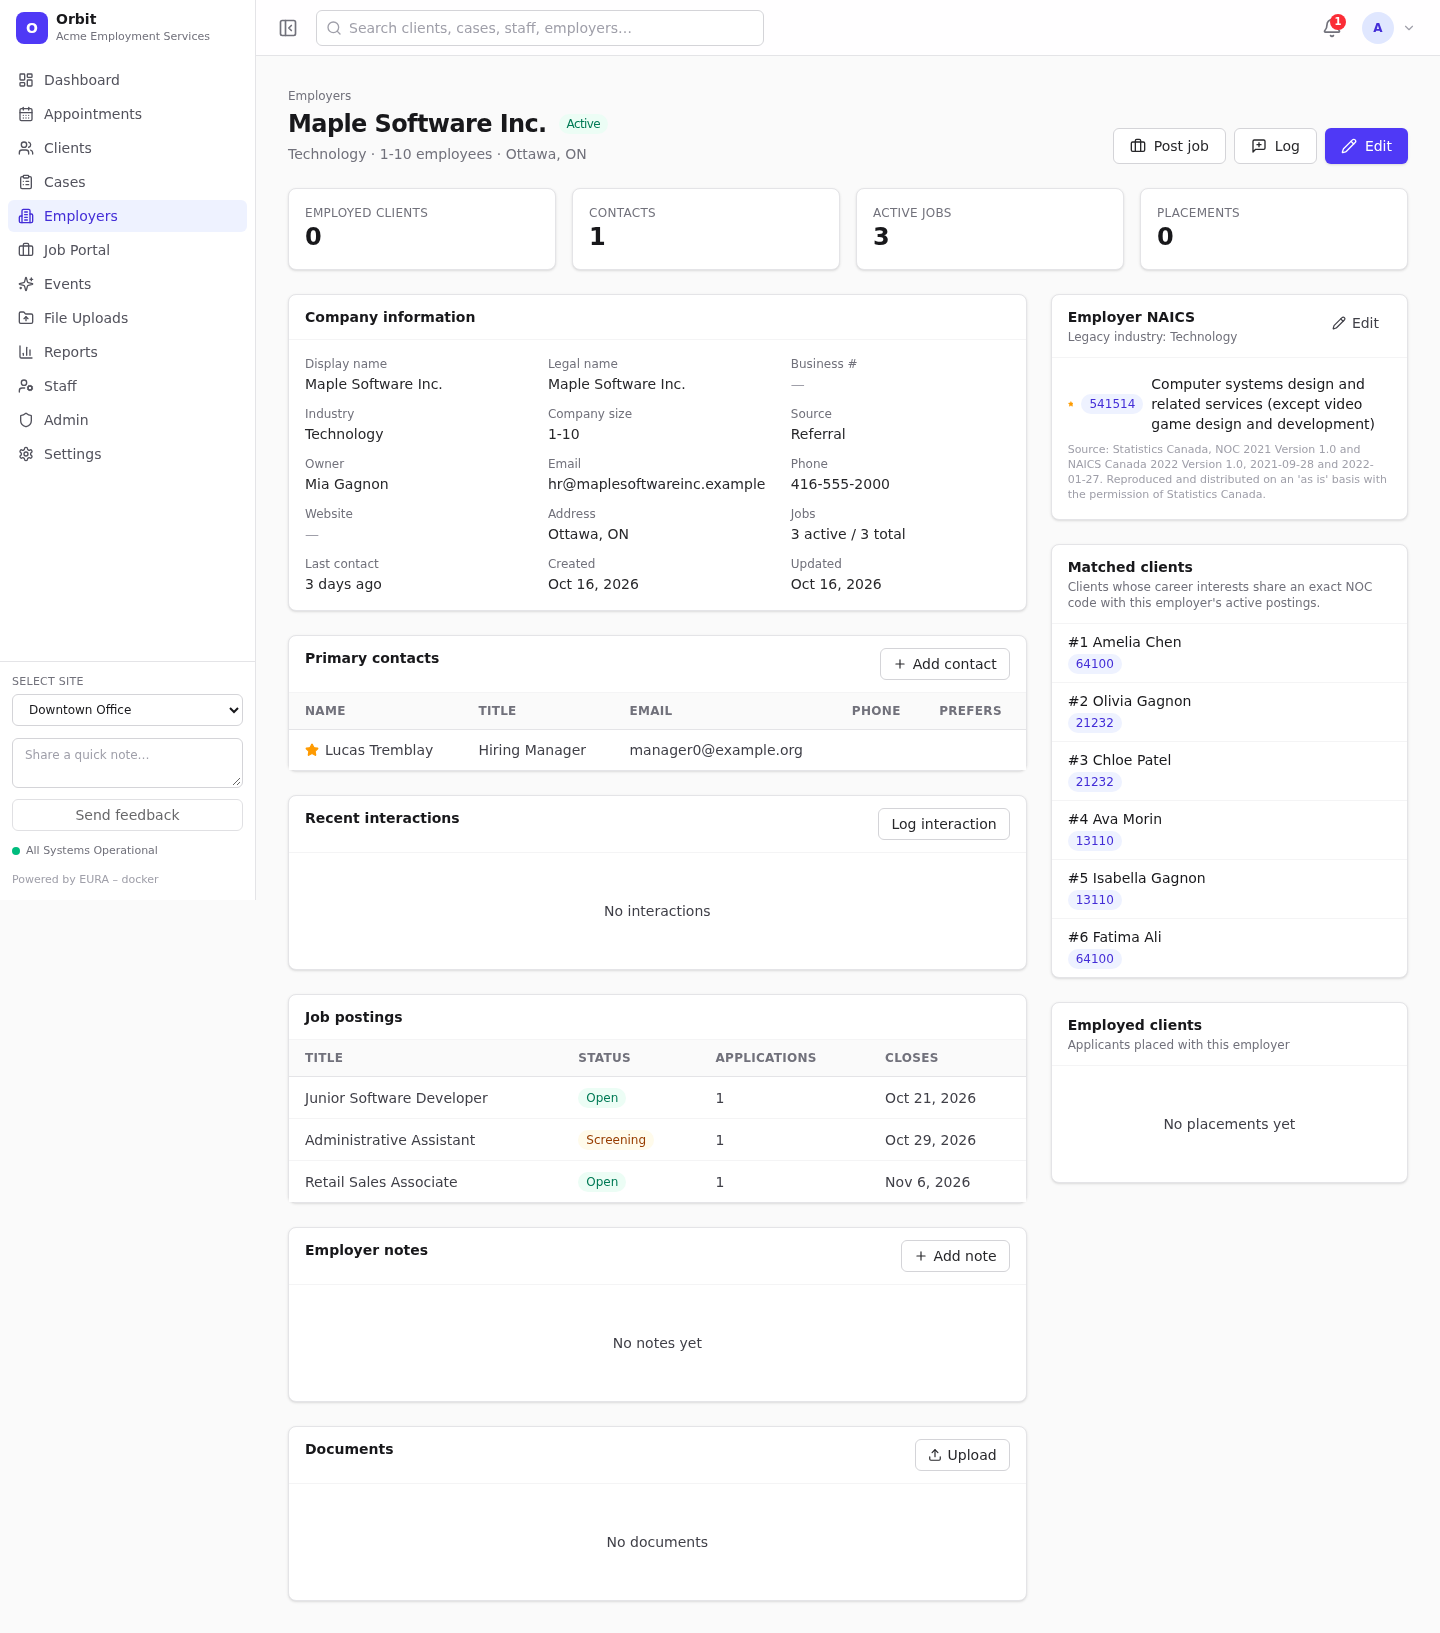Click the user avatar A
1440x1633 pixels.
(x=1378, y=28)
